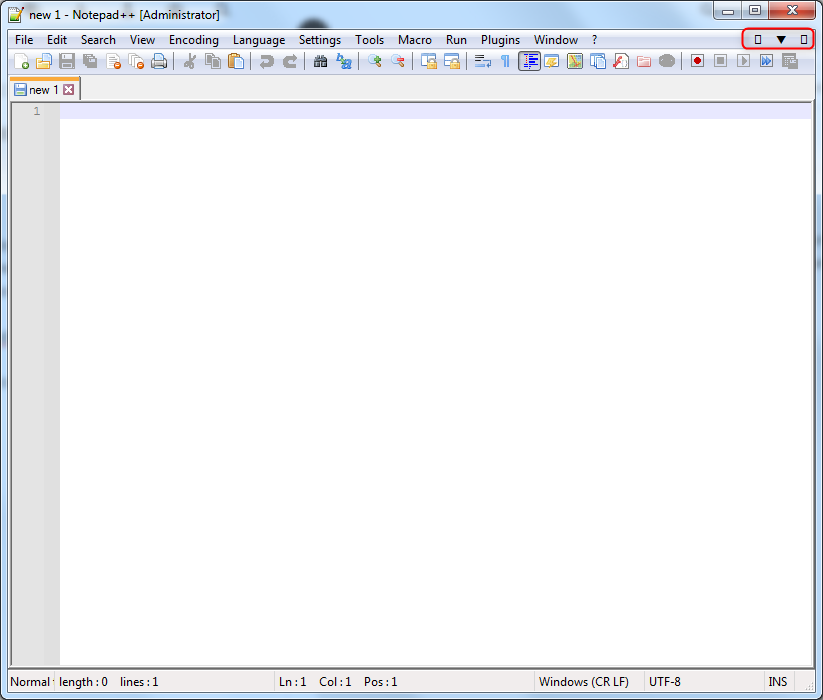Image resolution: width=823 pixels, height=700 pixels.
Task: Click the Open file folder icon
Action: 44,61
